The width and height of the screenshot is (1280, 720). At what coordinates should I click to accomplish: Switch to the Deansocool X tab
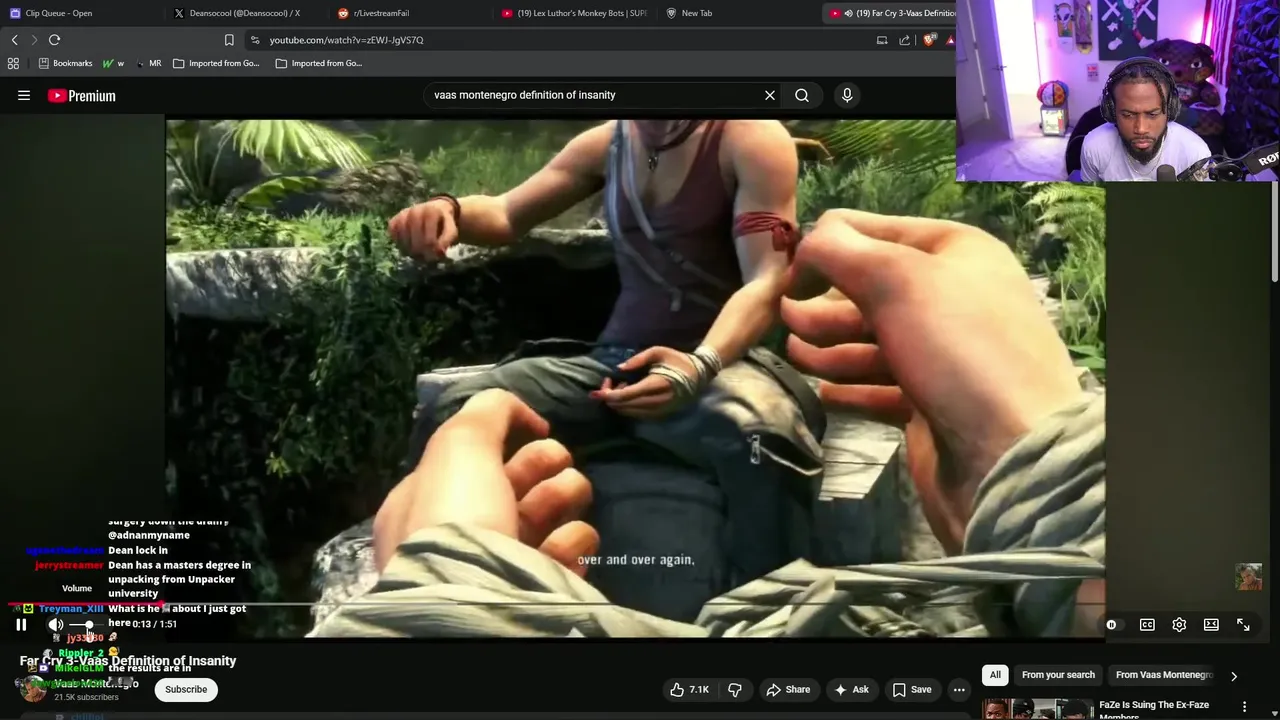coord(245,13)
